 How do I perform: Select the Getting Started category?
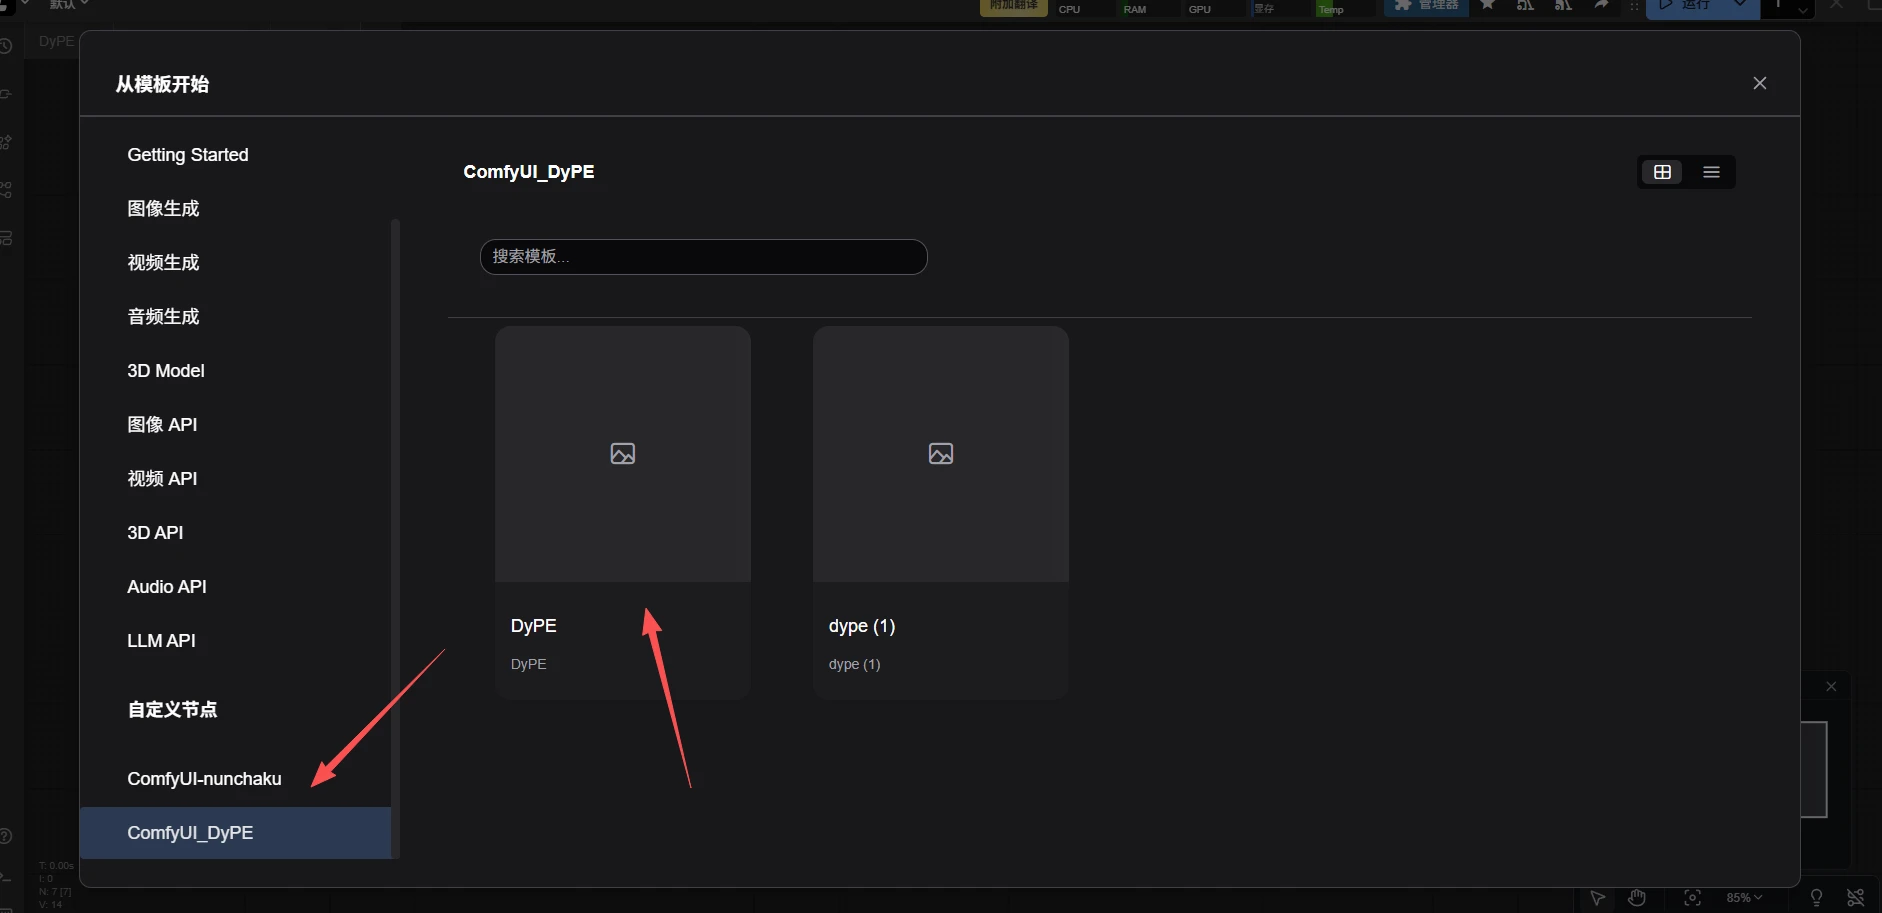click(188, 155)
